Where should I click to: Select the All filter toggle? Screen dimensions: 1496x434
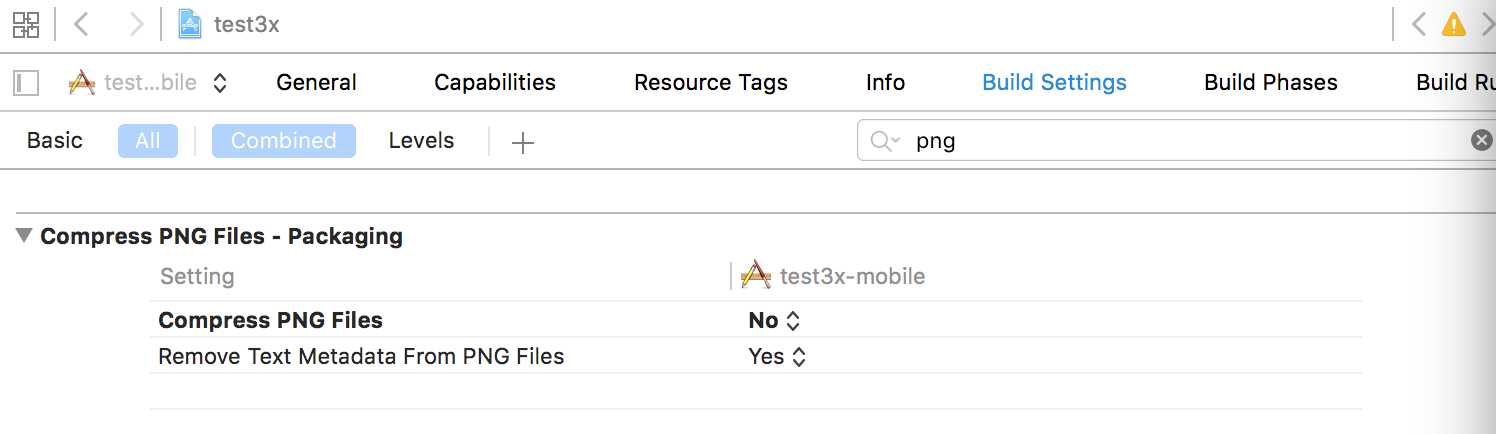tap(148, 141)
